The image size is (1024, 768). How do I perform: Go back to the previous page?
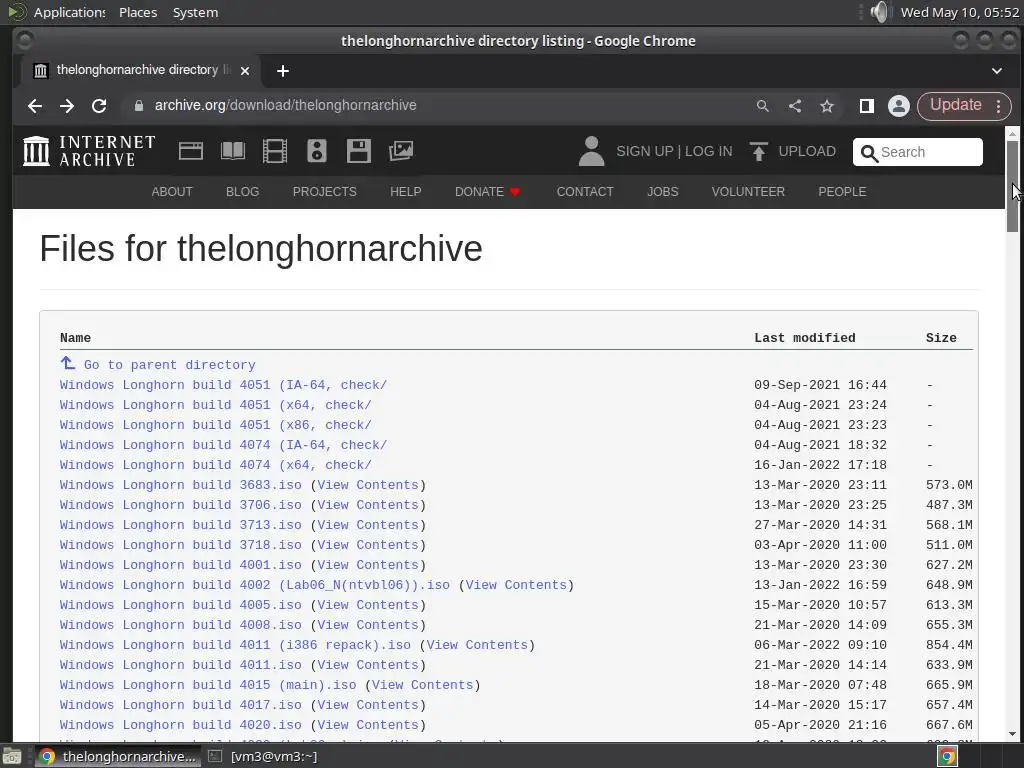(x=35, y=106)
